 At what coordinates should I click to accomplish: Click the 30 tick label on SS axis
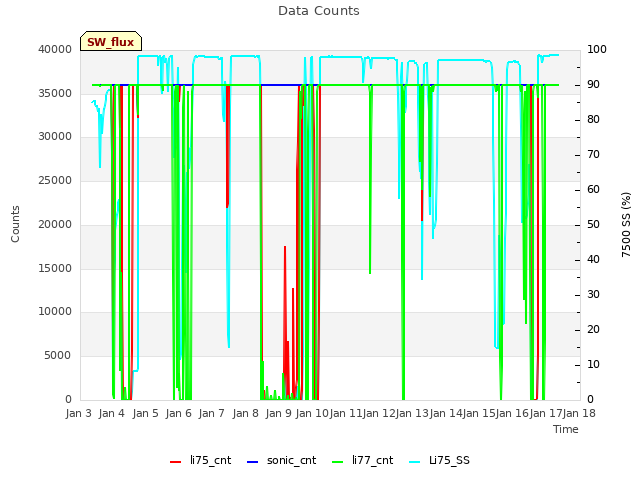593,295
